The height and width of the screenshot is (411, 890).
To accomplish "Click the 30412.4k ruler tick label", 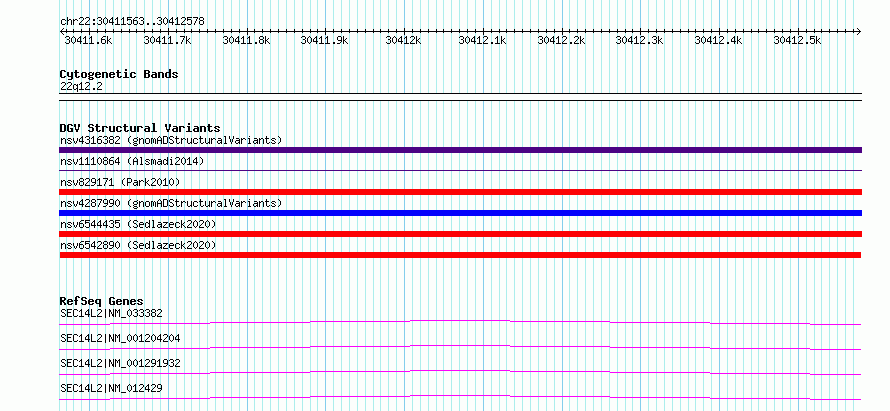I will coord(719,40).
